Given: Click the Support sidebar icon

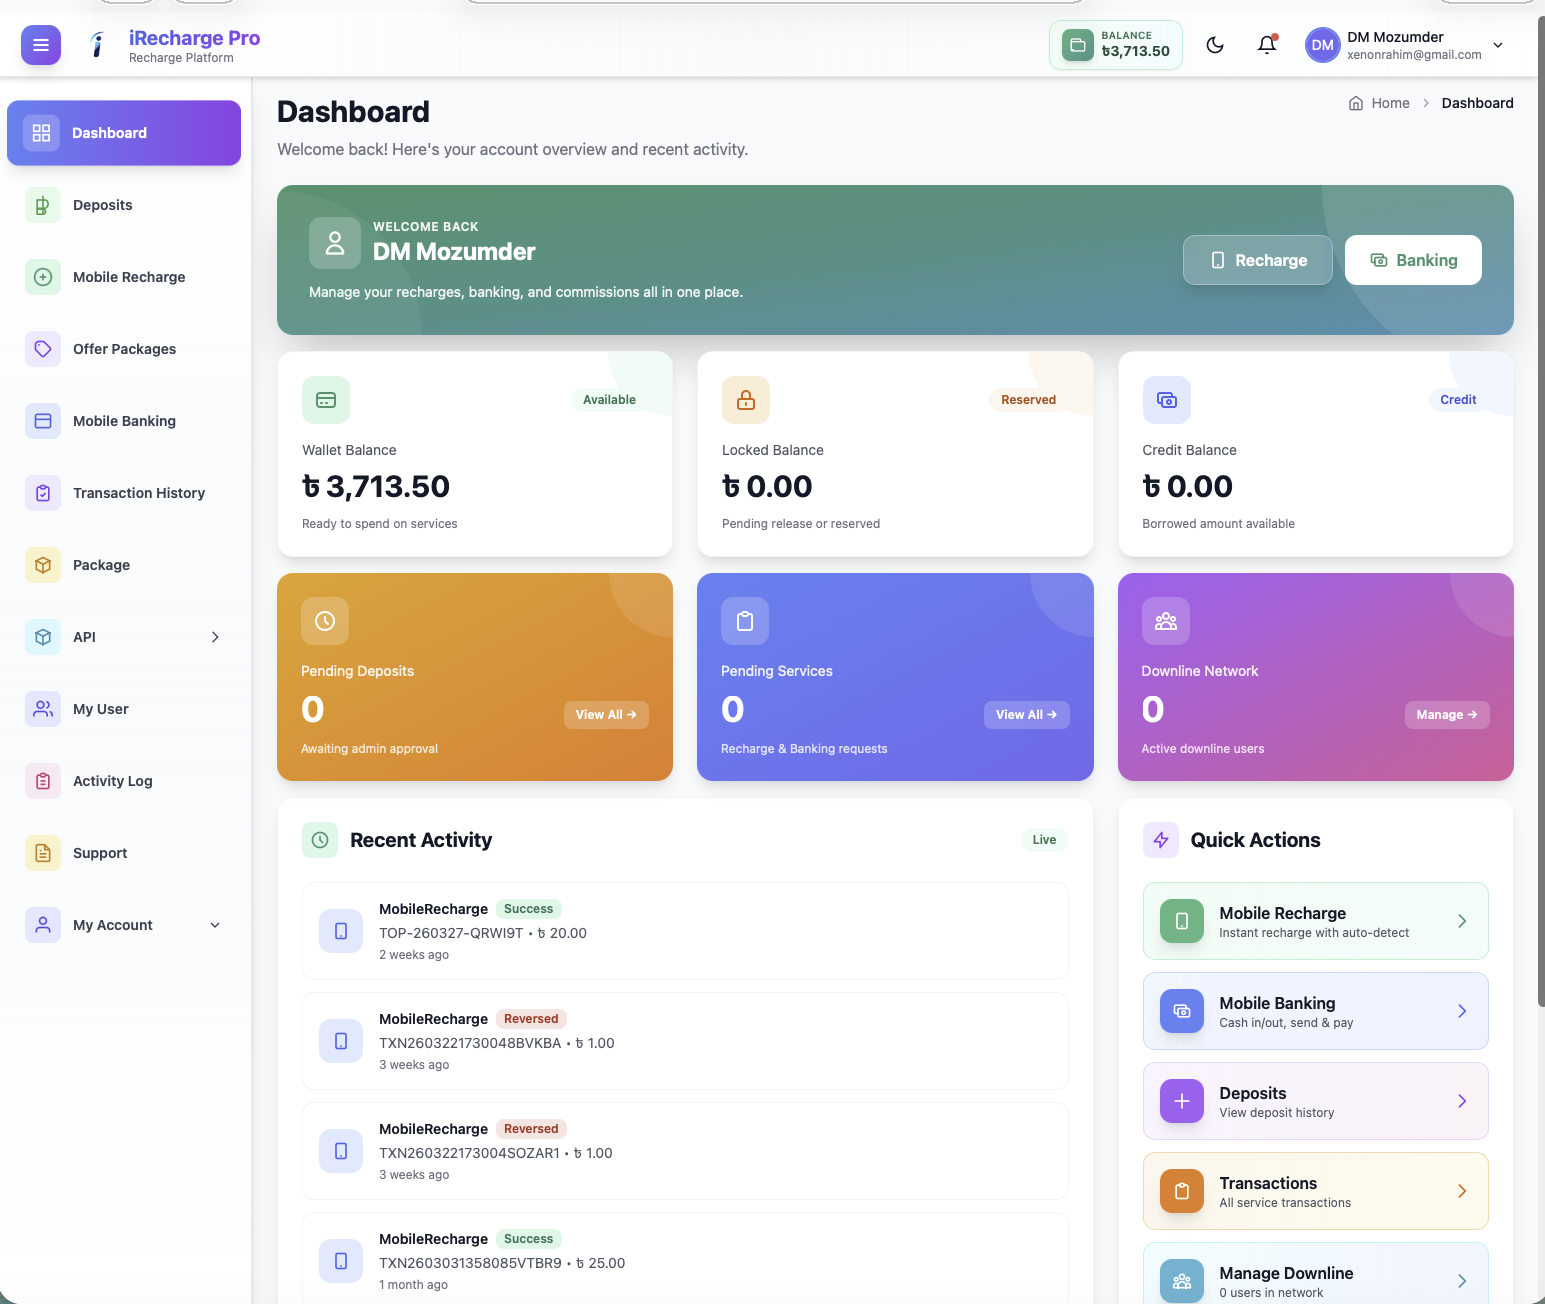Looking at the screenshot, I should coord(43,853).
